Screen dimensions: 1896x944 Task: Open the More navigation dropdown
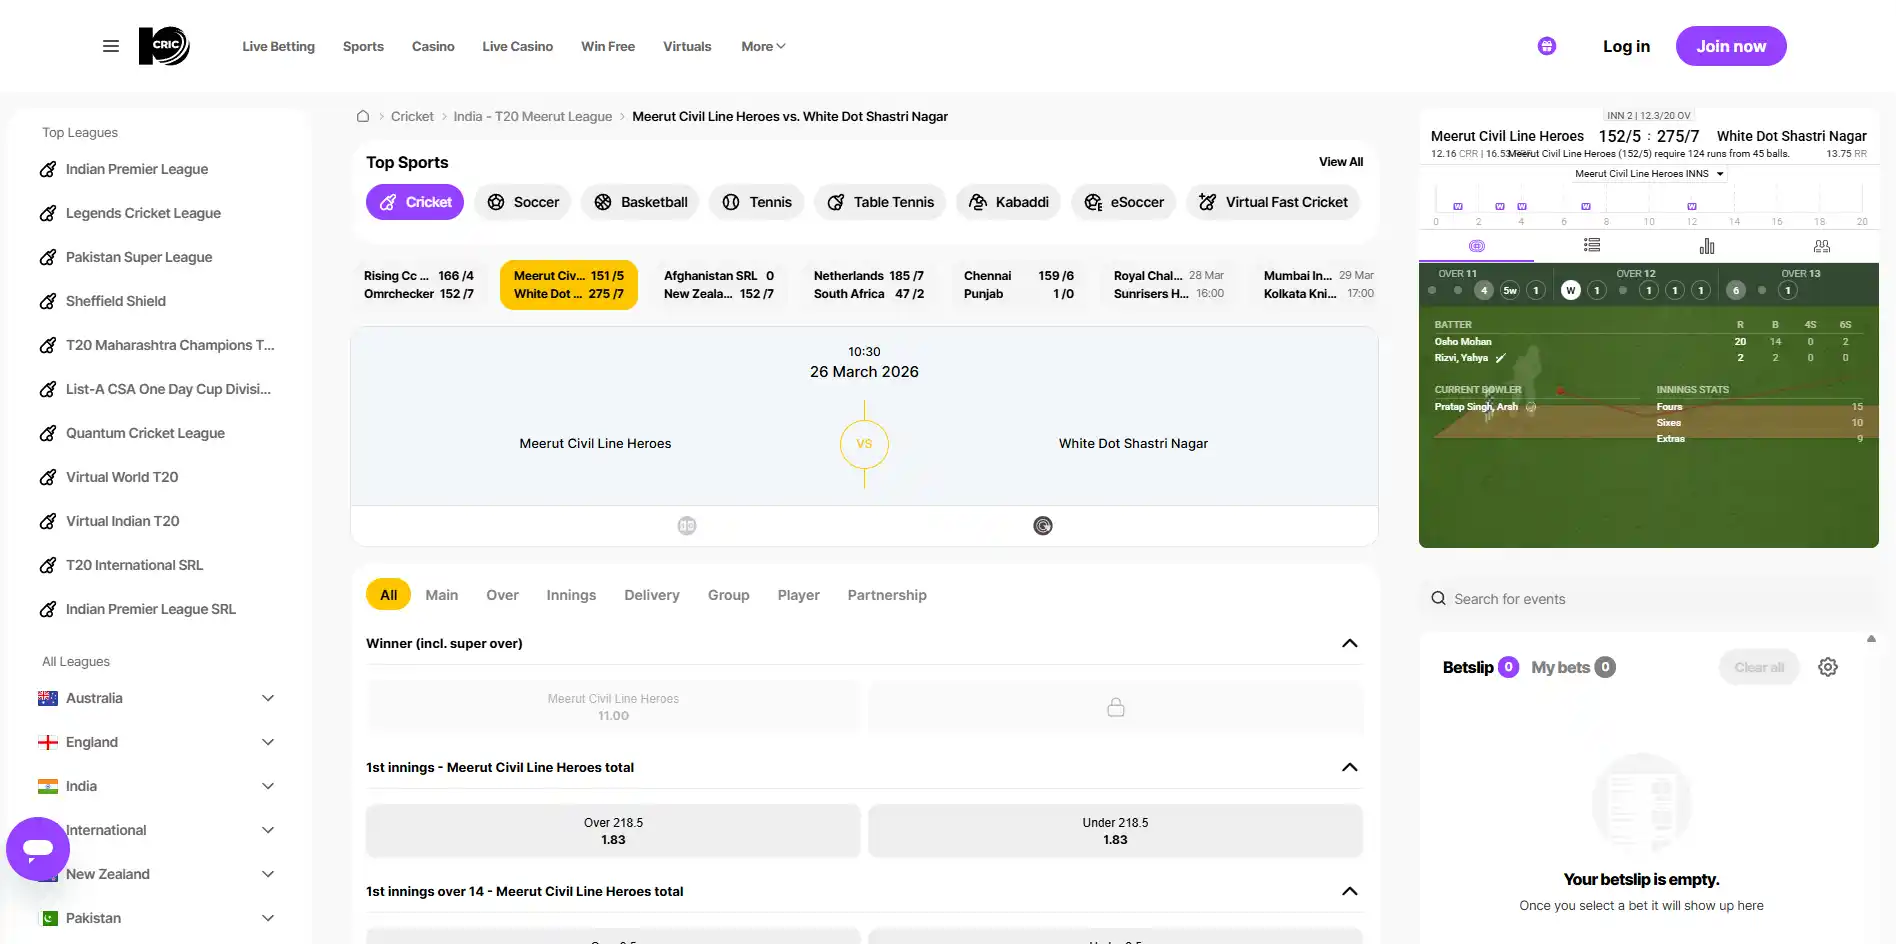click(x=763, y=46)
